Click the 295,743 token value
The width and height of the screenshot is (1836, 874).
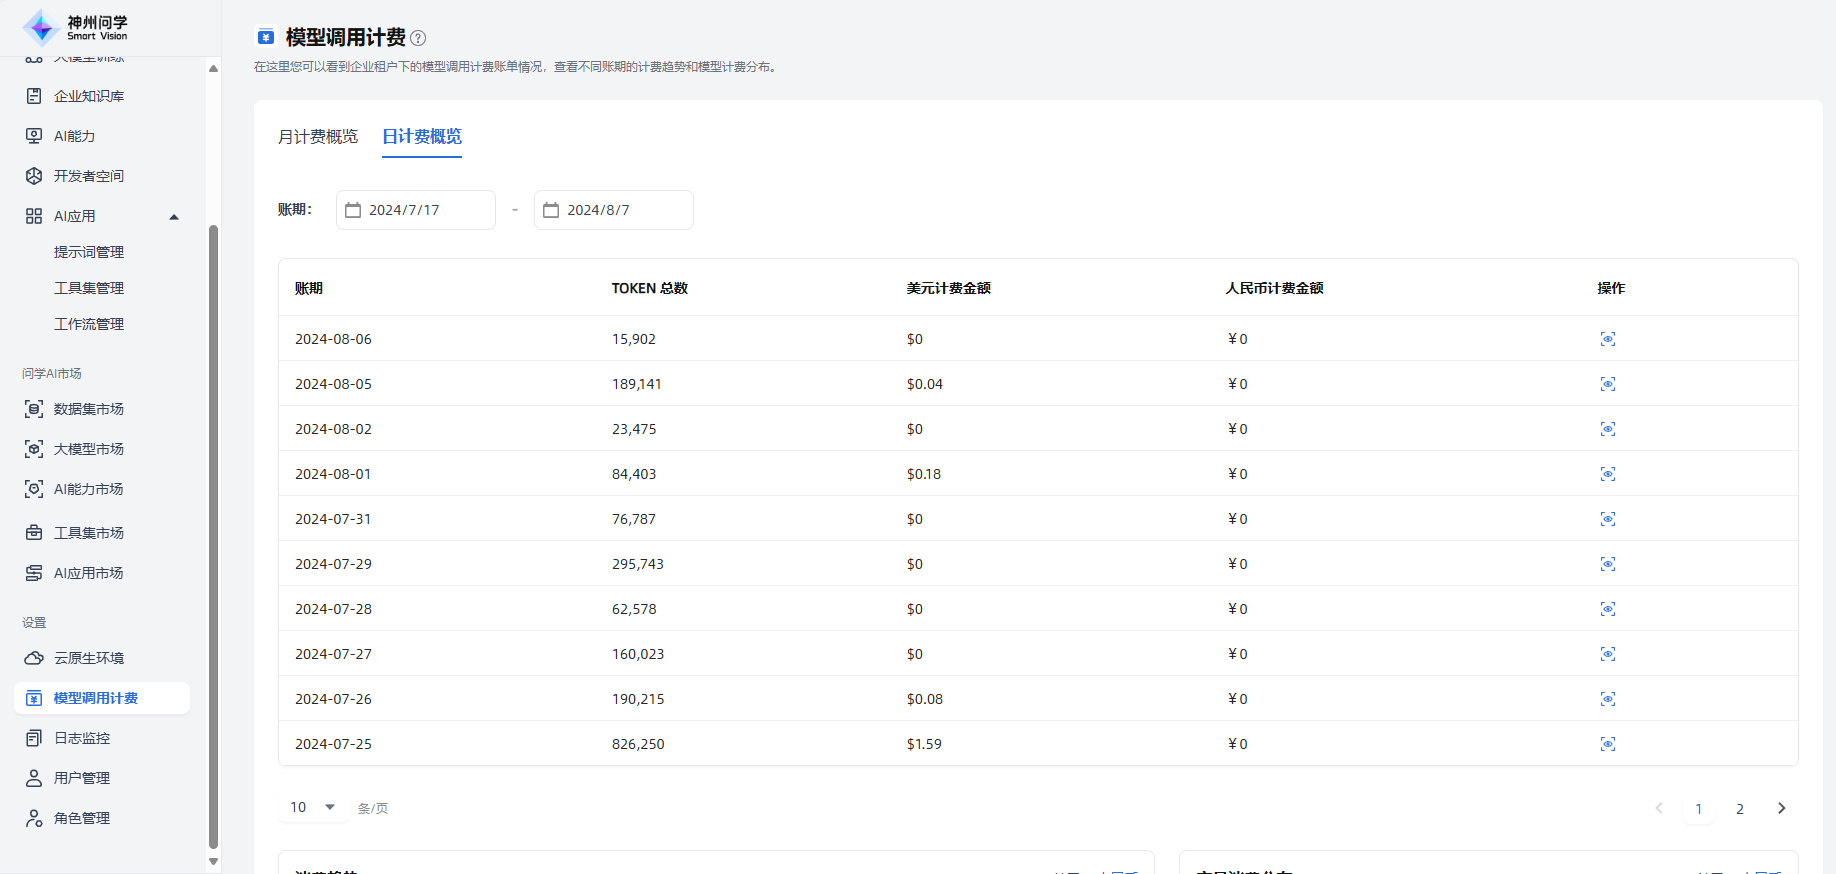click(638, 564)
